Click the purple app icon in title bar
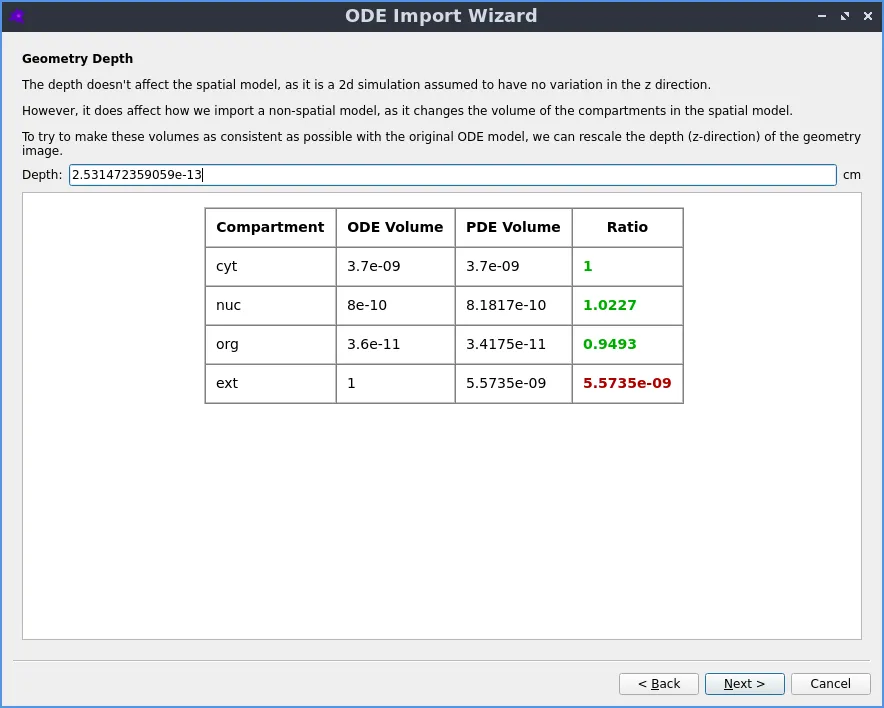 click(17, 16)
